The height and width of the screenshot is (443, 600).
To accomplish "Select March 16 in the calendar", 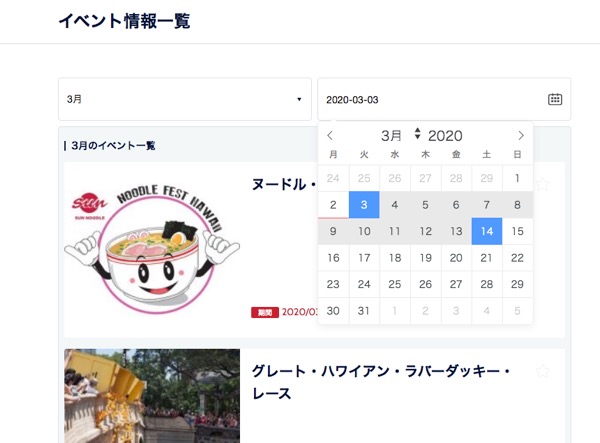I will (333, 258).
